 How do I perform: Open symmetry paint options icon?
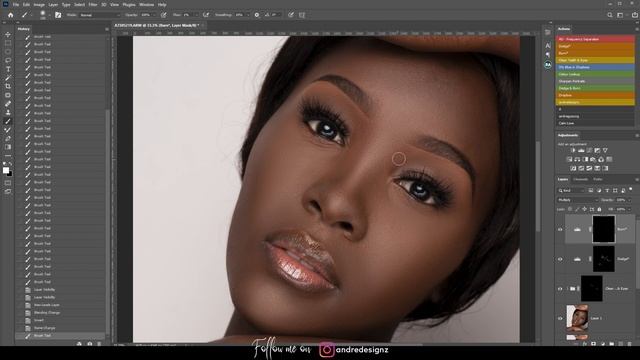click(302, 15)
